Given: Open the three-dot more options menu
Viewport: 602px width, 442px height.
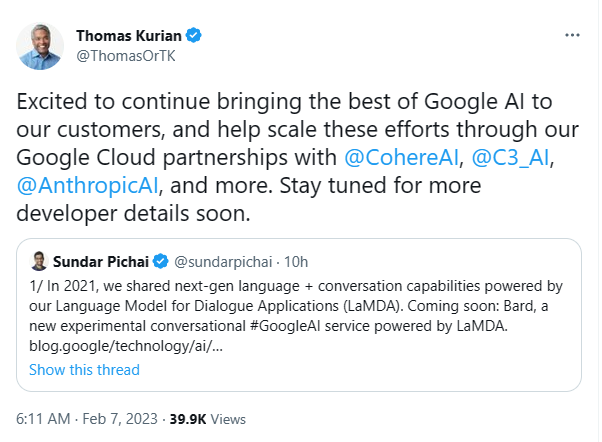Looking at the screenshot, I should [x=572, y=35].
